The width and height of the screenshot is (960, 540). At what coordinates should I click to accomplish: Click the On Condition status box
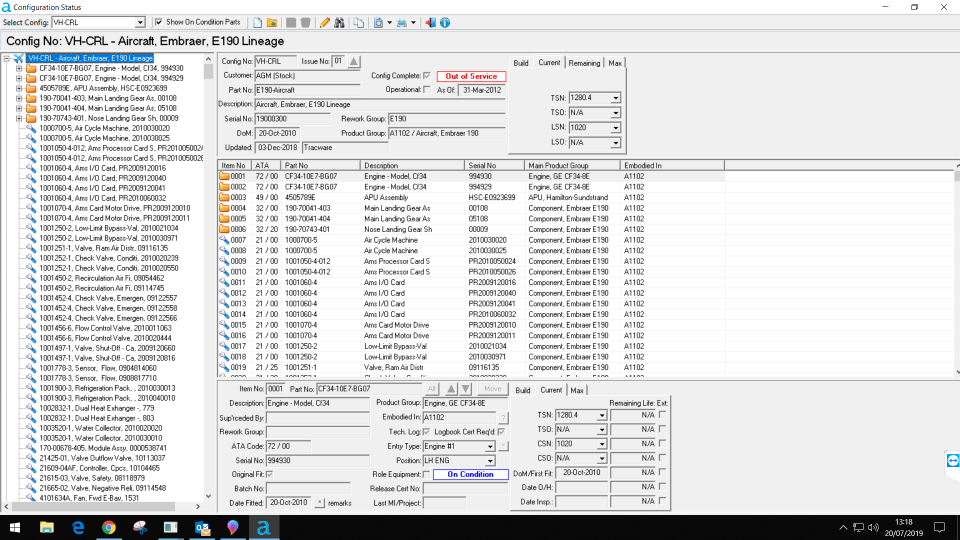pos(470,474)
